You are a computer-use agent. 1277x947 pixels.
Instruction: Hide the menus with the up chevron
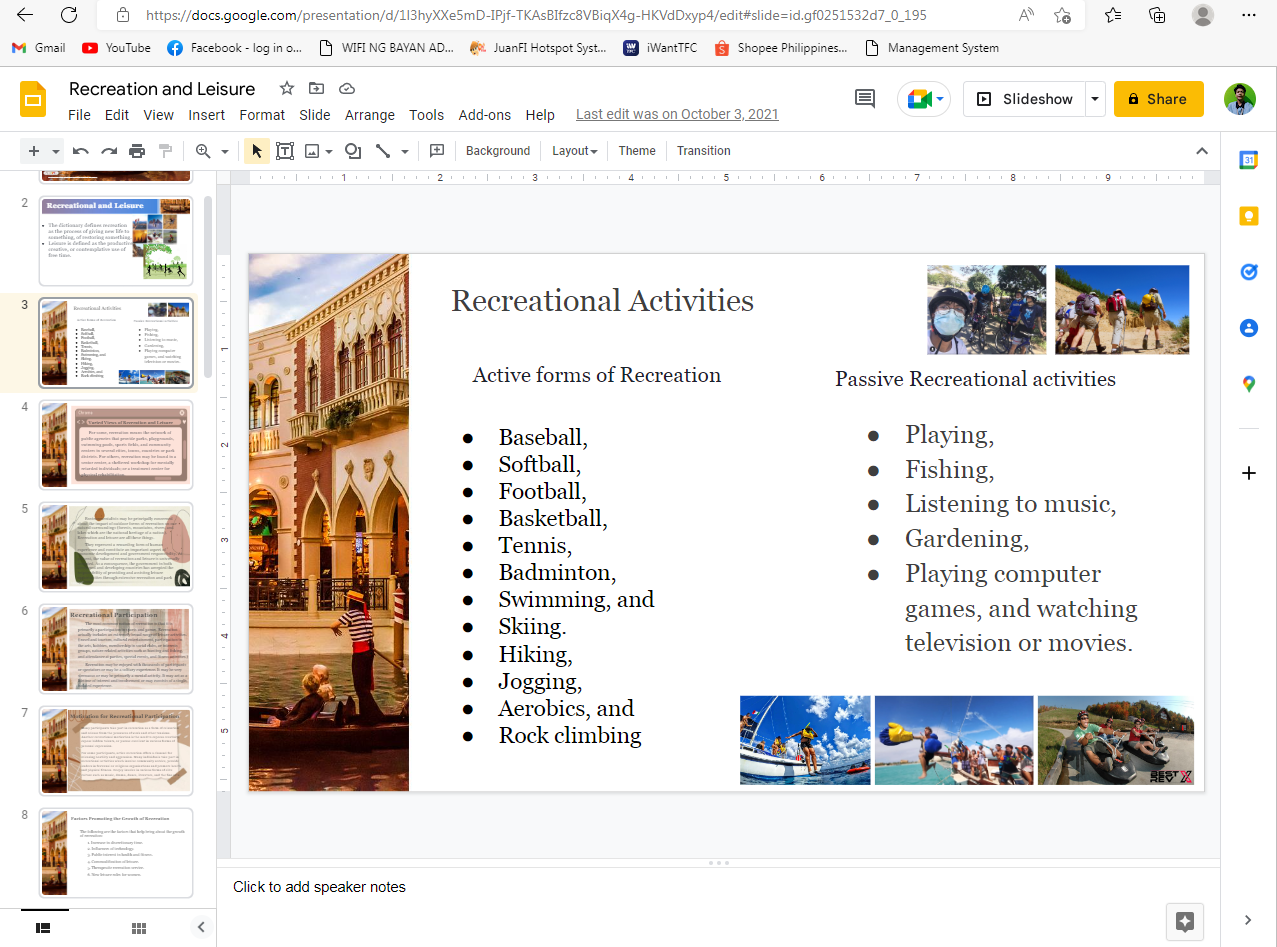pyautogui.click(x=1202, y=151)
